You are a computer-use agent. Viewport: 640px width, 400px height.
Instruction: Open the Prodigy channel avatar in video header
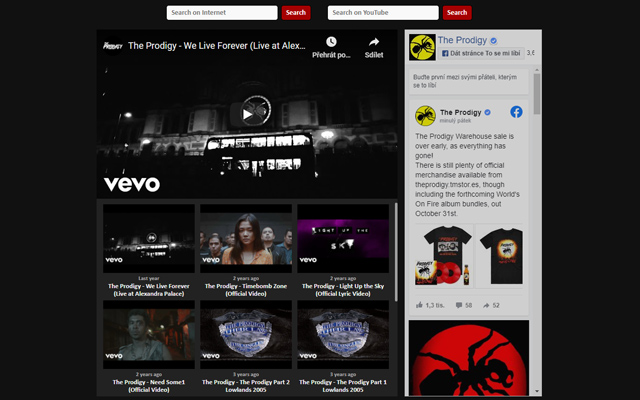pos(113,46)
